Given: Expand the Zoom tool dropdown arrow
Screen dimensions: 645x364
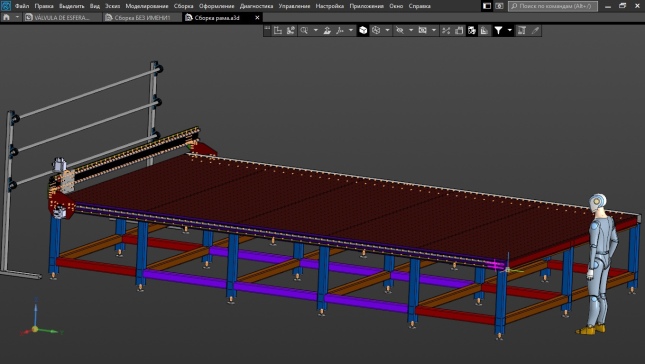Looking at the screenshot, I should [316, 30].
